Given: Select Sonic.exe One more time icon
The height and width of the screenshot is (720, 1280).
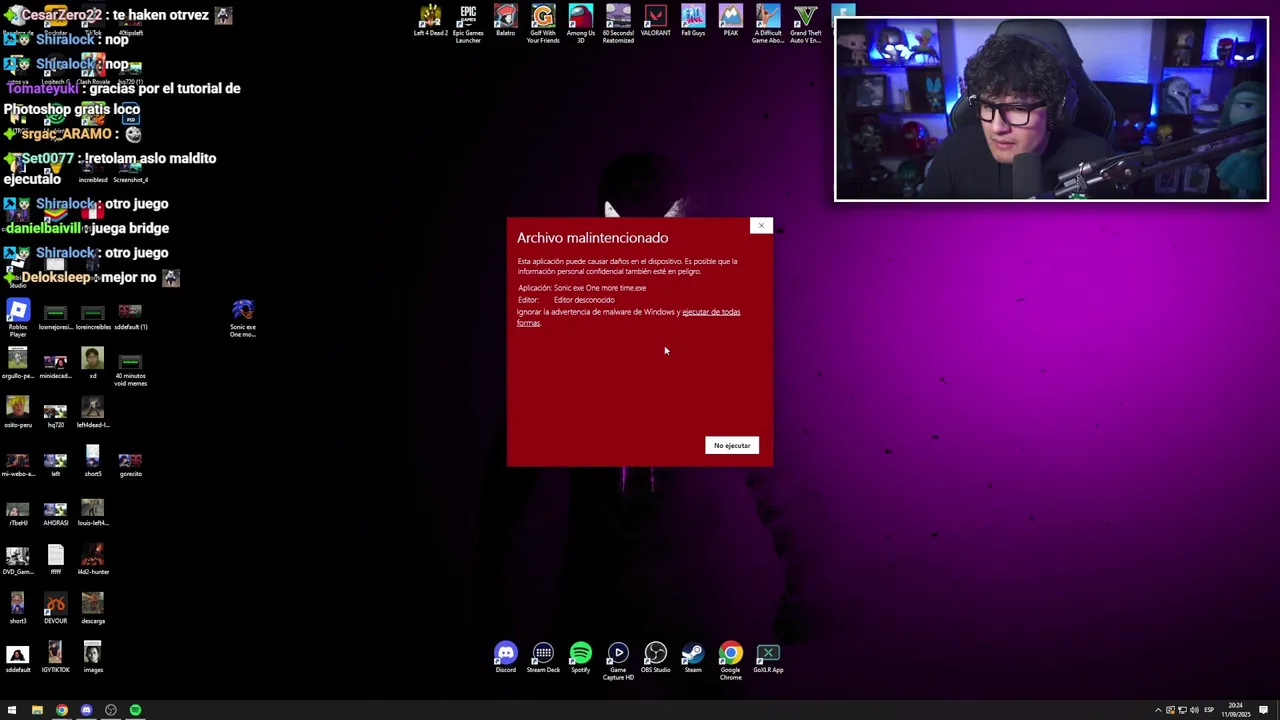Looking at the screenshot, I should pos(243,319).
